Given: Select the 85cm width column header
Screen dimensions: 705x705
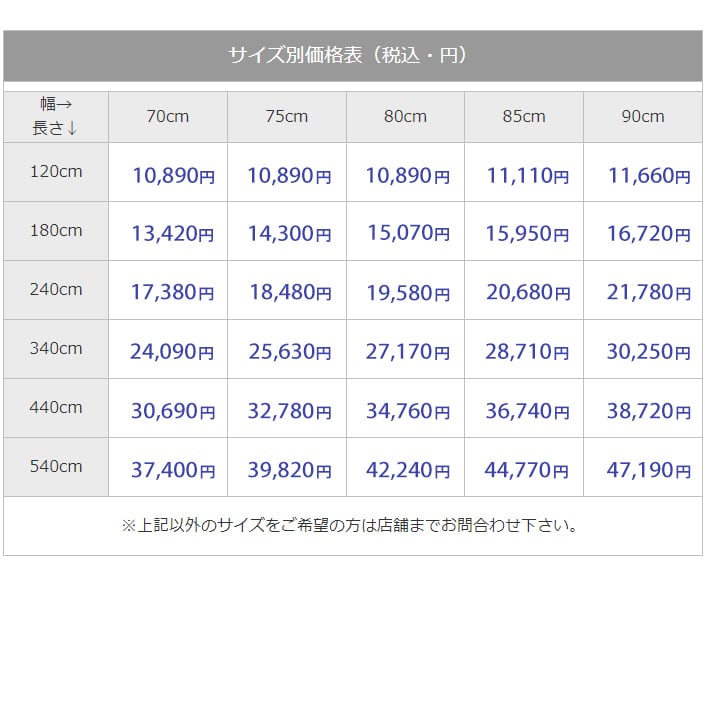Looking at the screenshot, I should [524, 117].
